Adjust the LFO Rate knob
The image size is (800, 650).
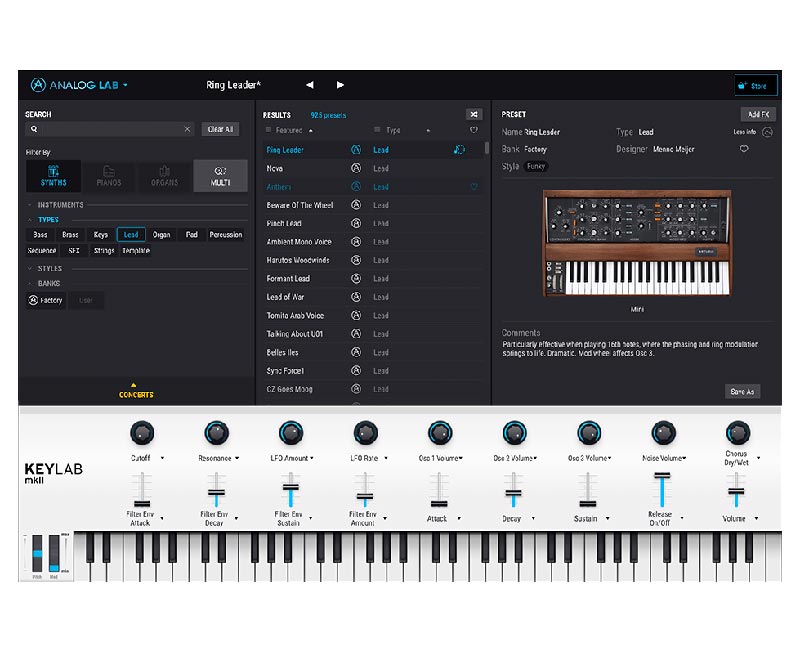[x=365, y=433]
